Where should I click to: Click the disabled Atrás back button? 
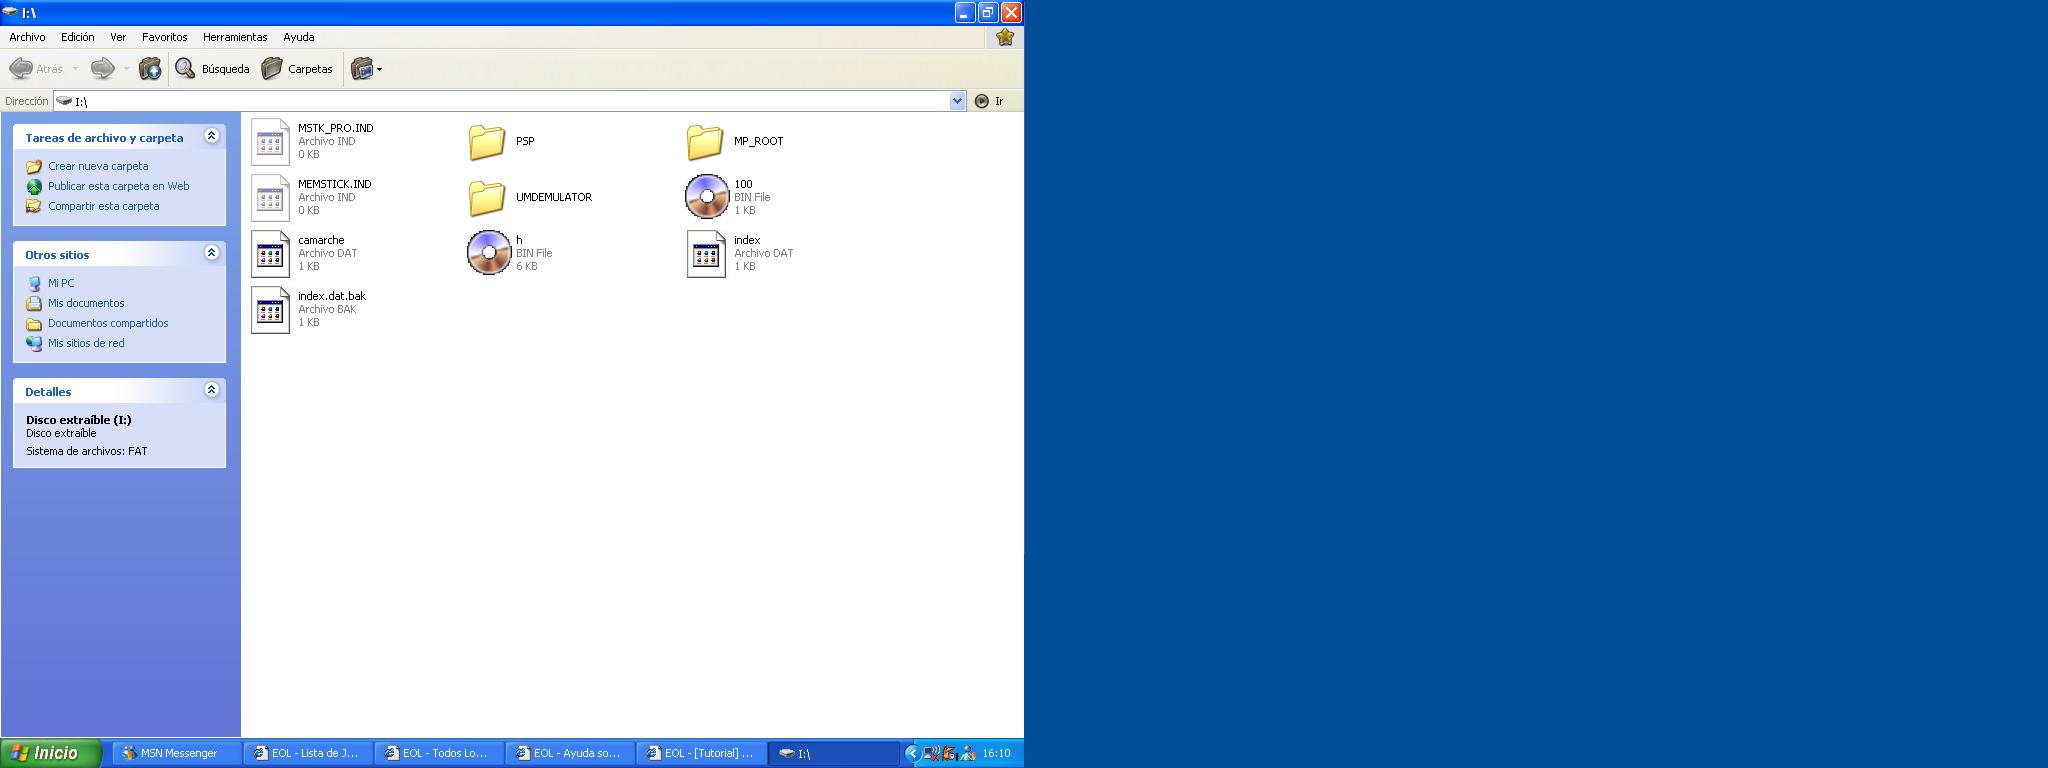click(x=36, y=69)
